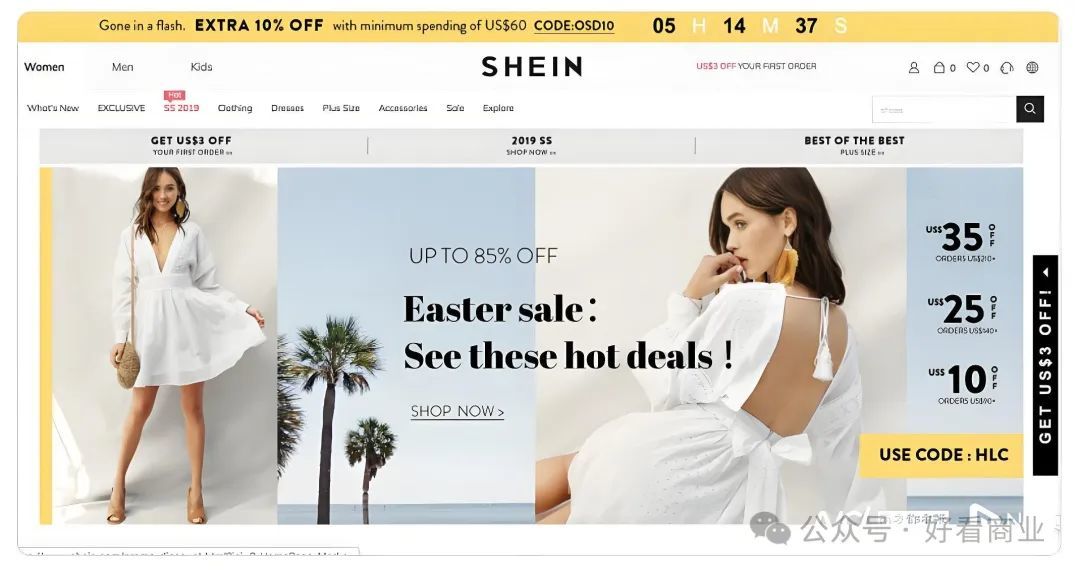
Task: Click the CODE:OSD10 promo link
Action: coord(574,26)
